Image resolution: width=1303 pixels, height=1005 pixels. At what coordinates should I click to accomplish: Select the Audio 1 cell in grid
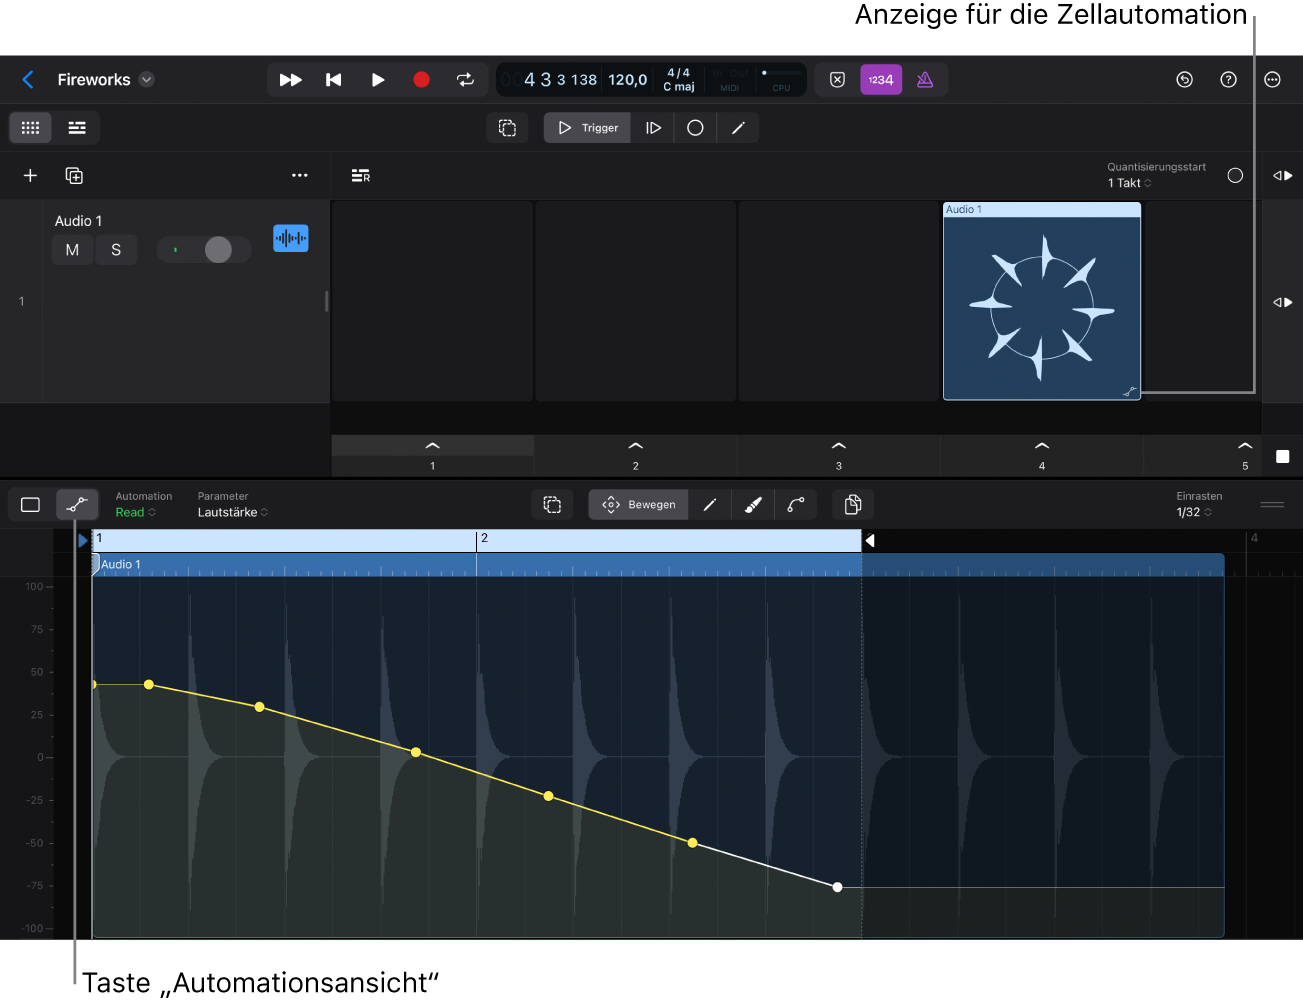(1041, 302)
